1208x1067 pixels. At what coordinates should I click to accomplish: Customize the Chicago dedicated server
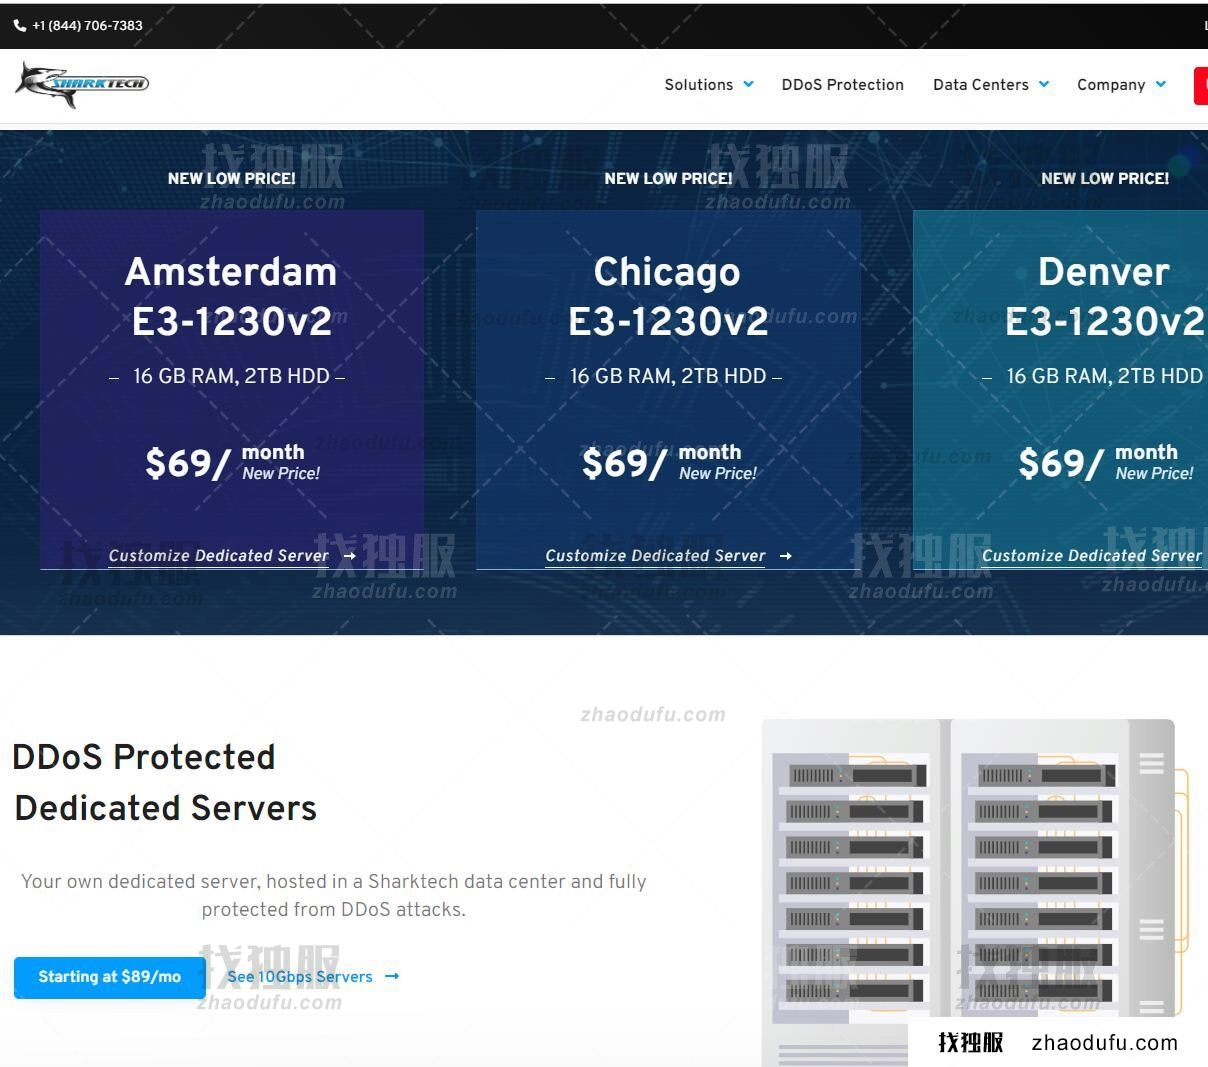click(655, 556)
